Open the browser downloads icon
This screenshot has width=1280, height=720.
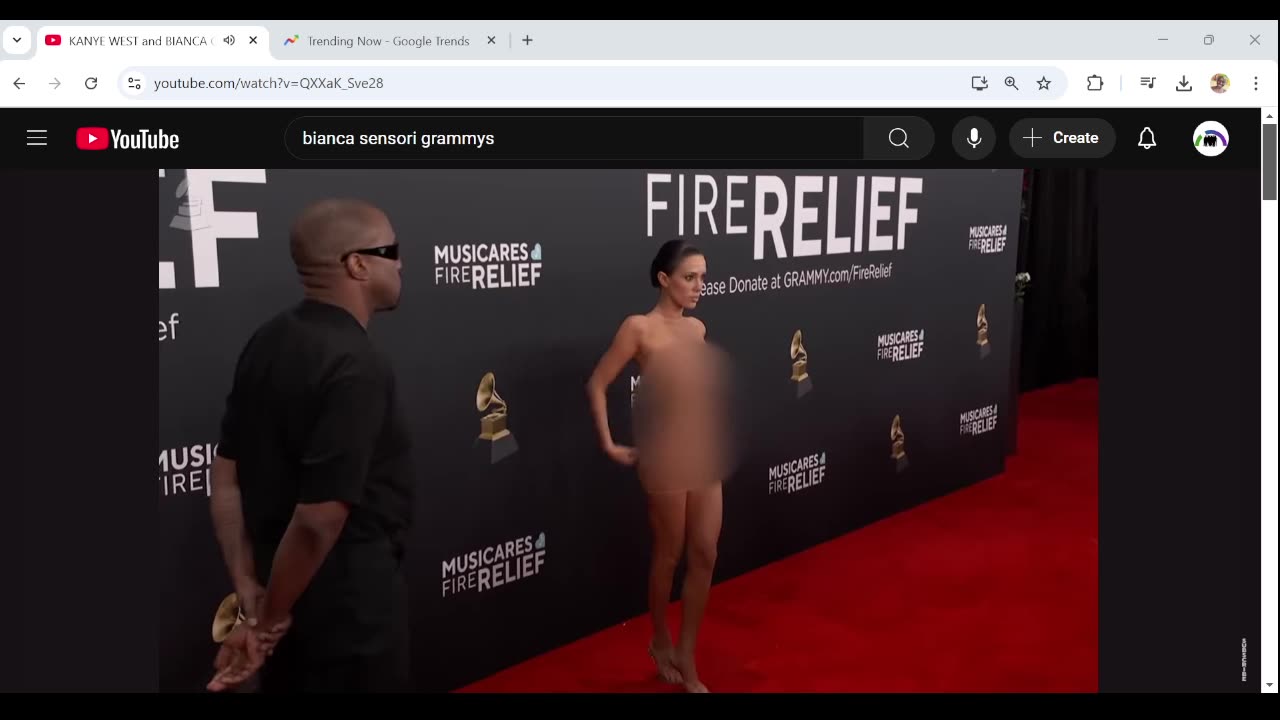pyautogui.click(x=1184, y=83)
